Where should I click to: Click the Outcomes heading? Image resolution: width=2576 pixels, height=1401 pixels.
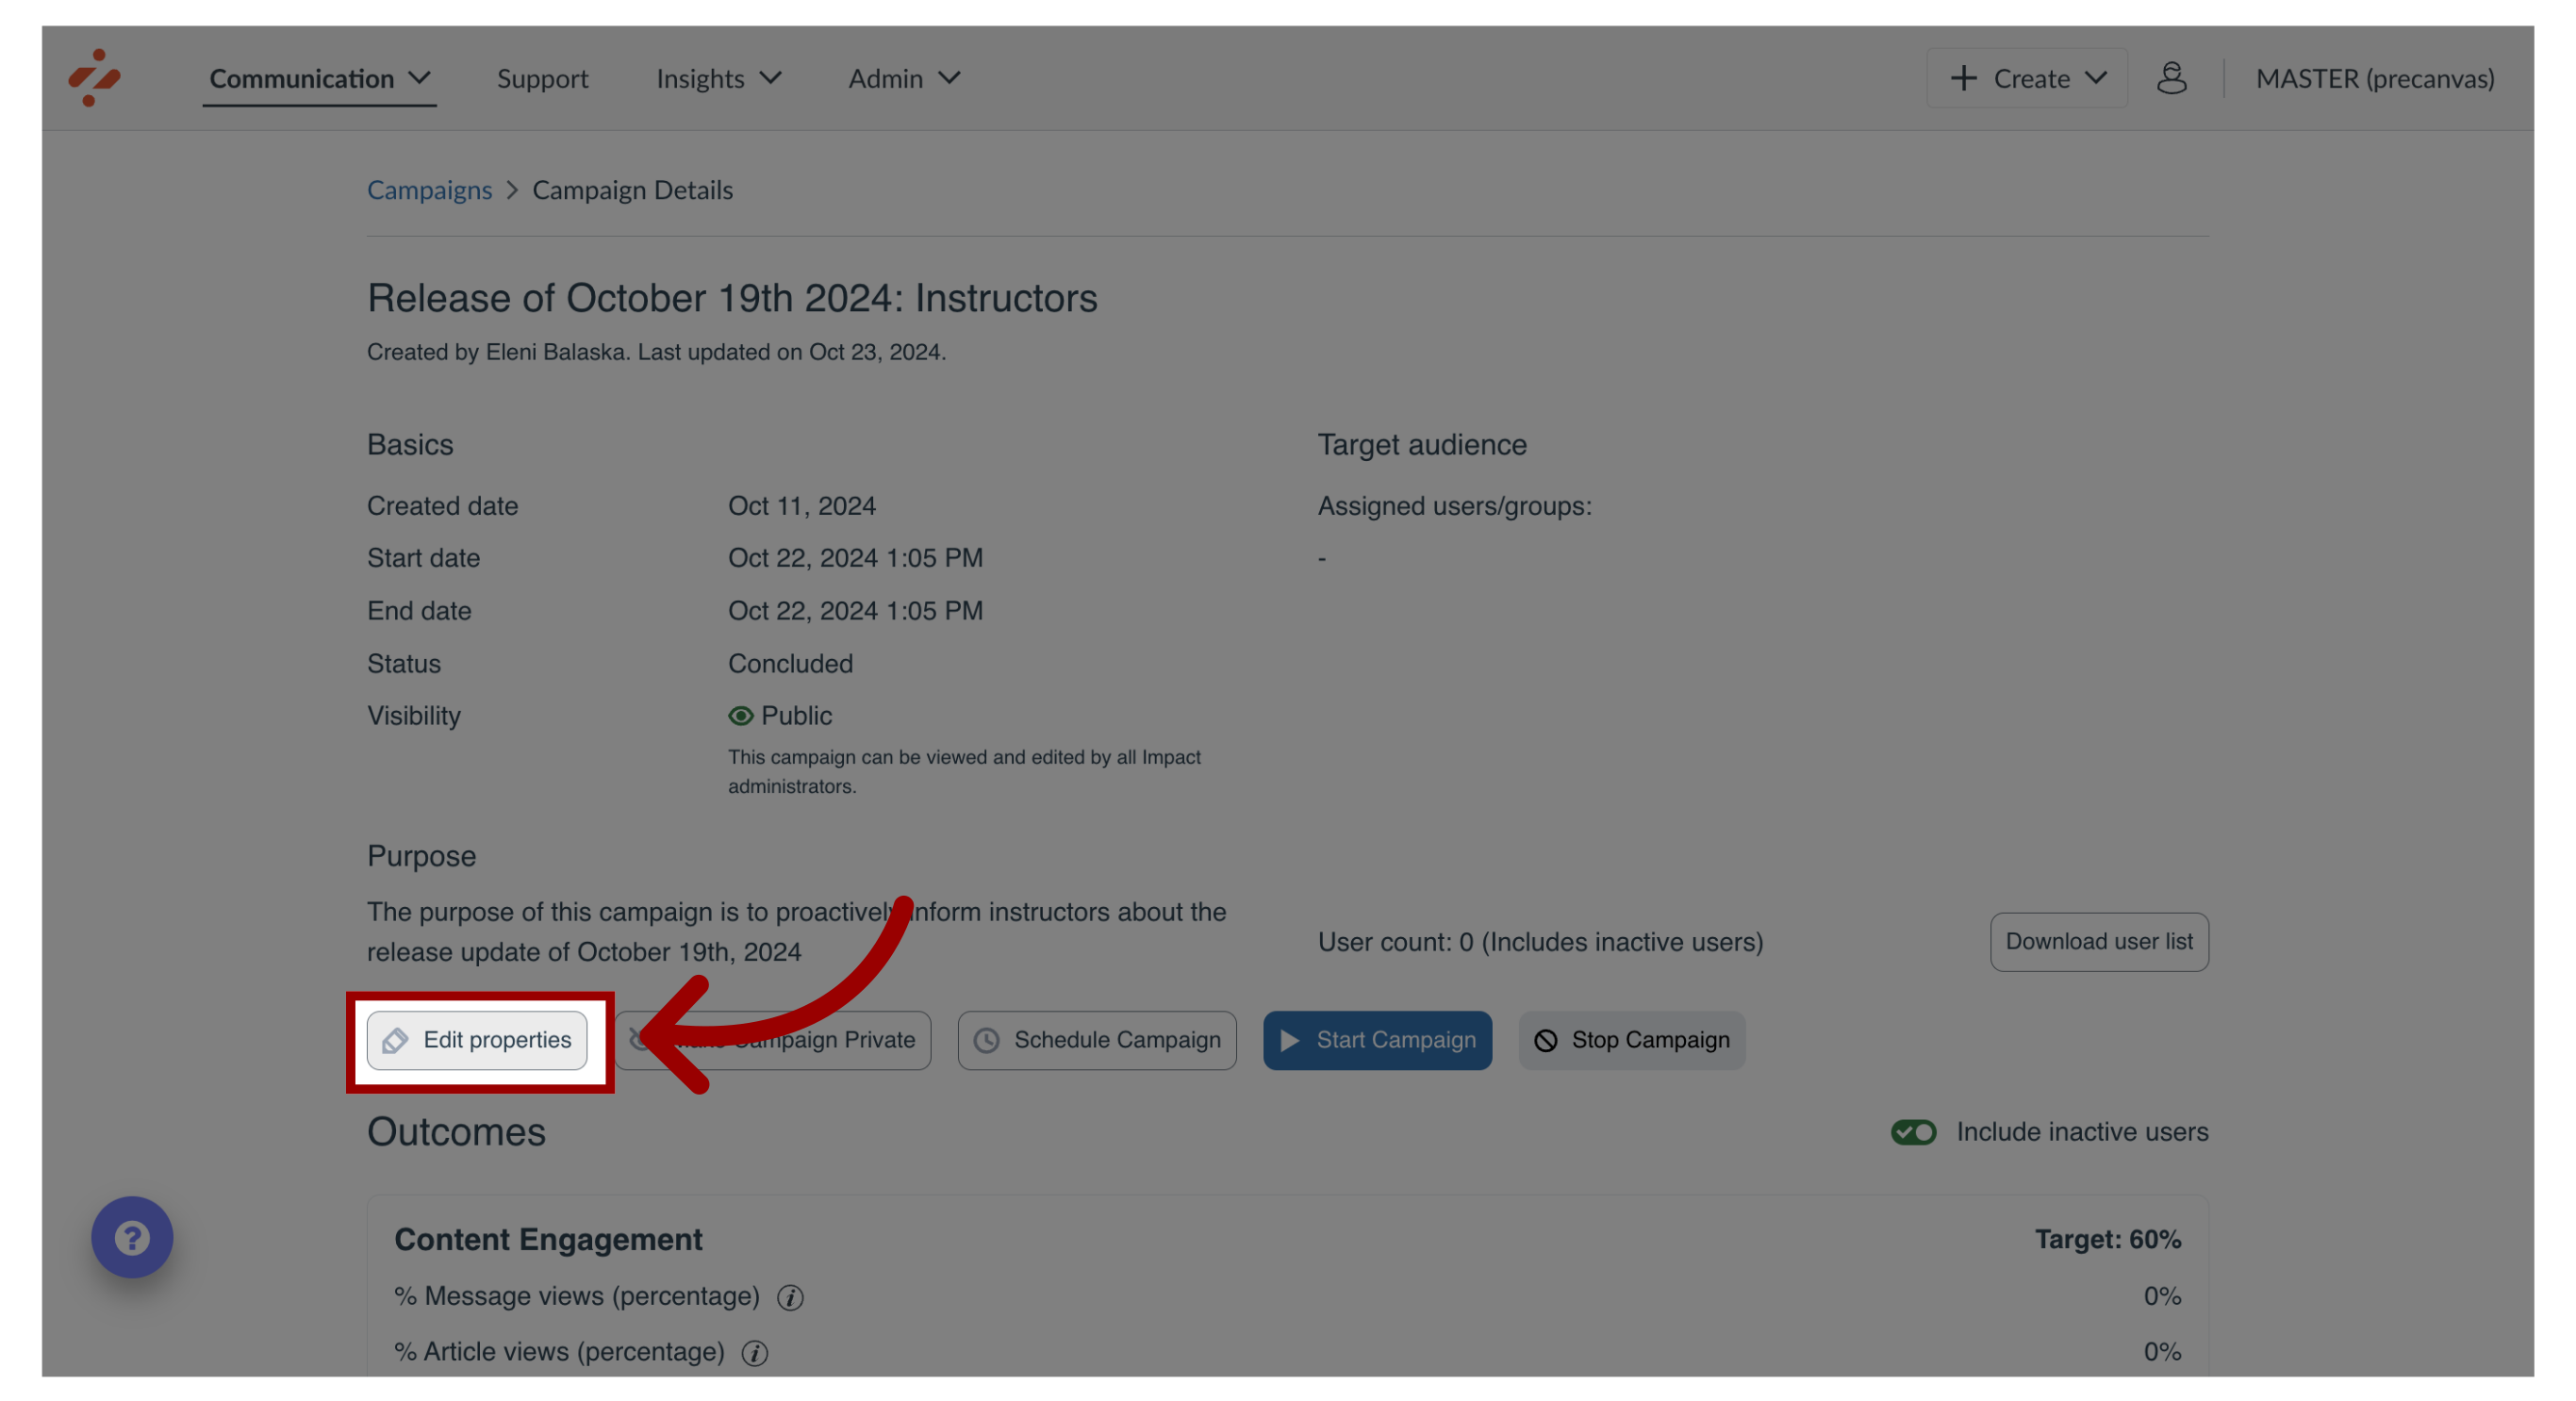[456, 1132]
